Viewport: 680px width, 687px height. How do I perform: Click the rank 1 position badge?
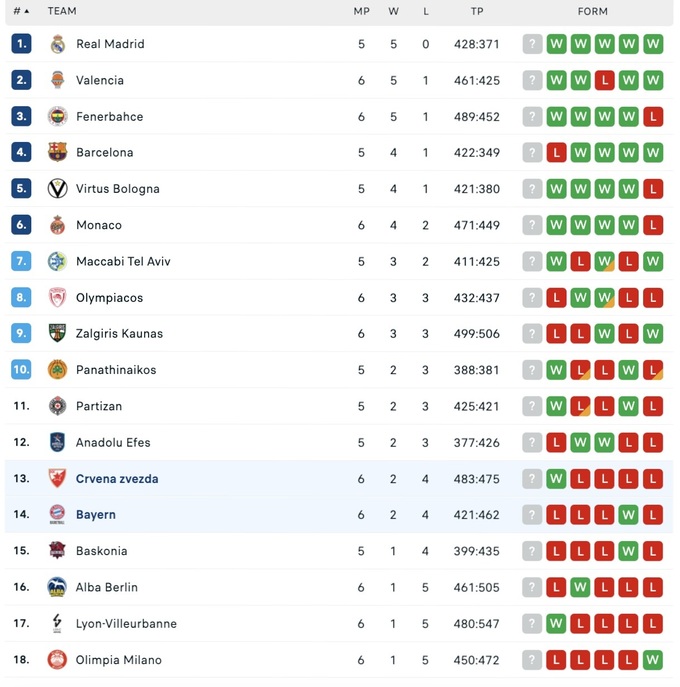(22, 44)
